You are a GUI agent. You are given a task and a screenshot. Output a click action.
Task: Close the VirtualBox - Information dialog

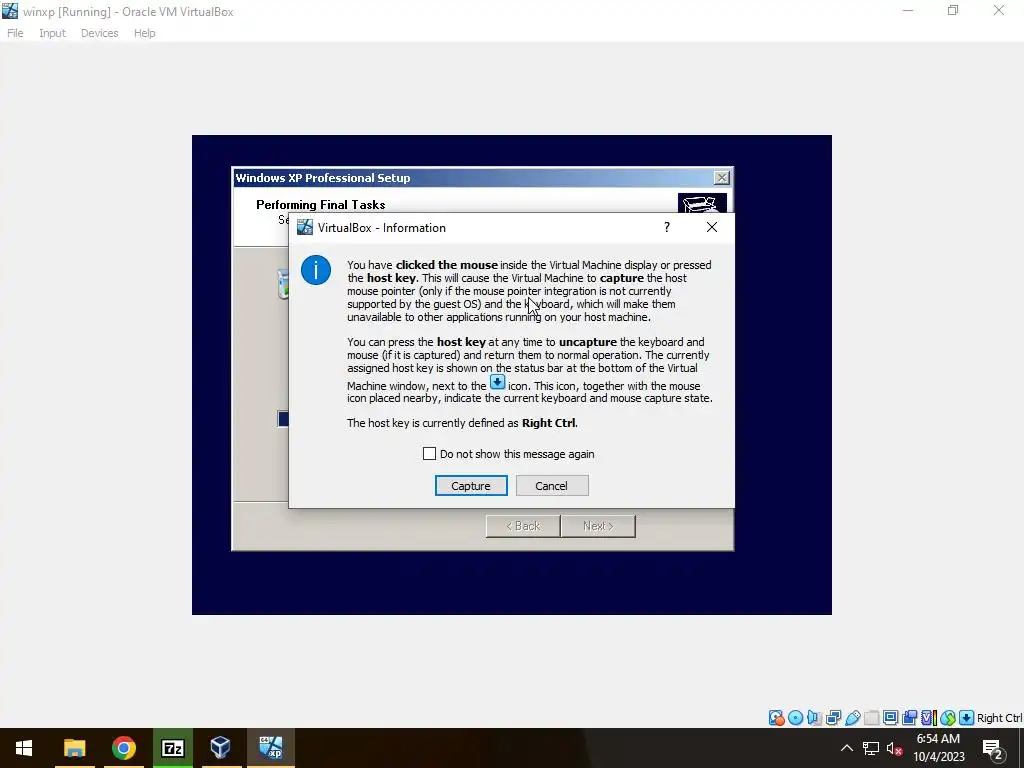(712, 227)
